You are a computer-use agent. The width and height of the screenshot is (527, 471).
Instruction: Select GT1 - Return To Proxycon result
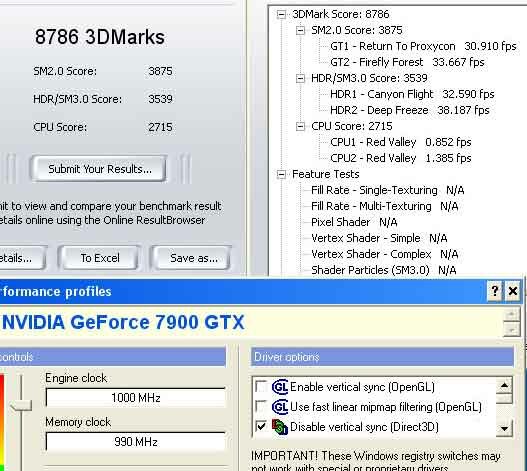423,46
